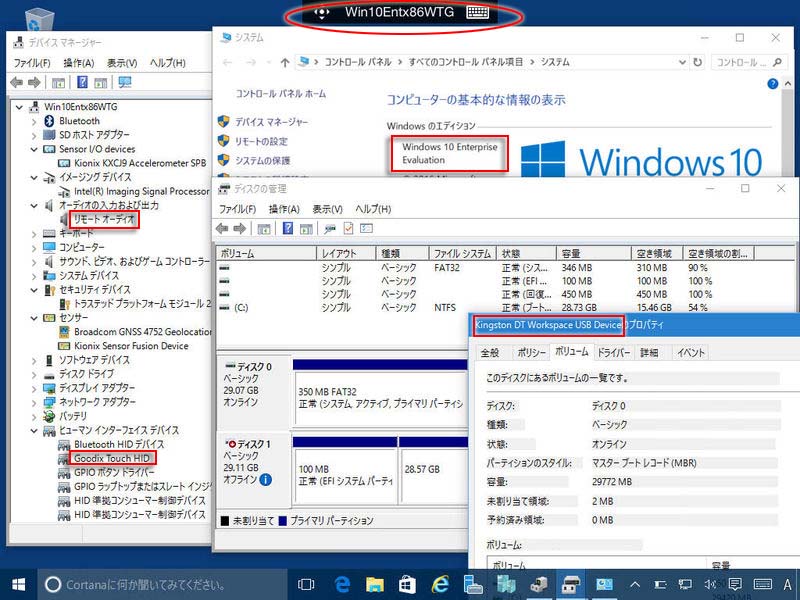The height and width of the screenshot is (600, 800).
Task: Click the ディスク 1 label box
Action: (x=254, y=469)
